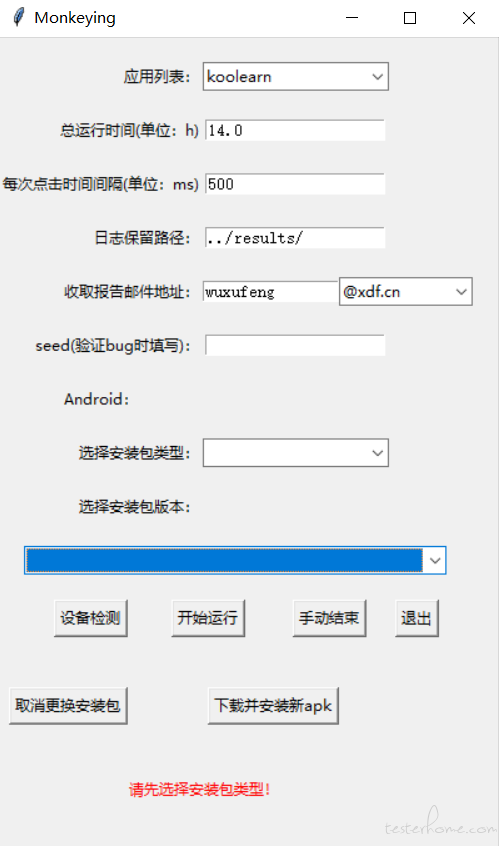Click the Monkeying feather icon in title bar
The width and height of the screenshot is (499, 846).
coord(18,17)
